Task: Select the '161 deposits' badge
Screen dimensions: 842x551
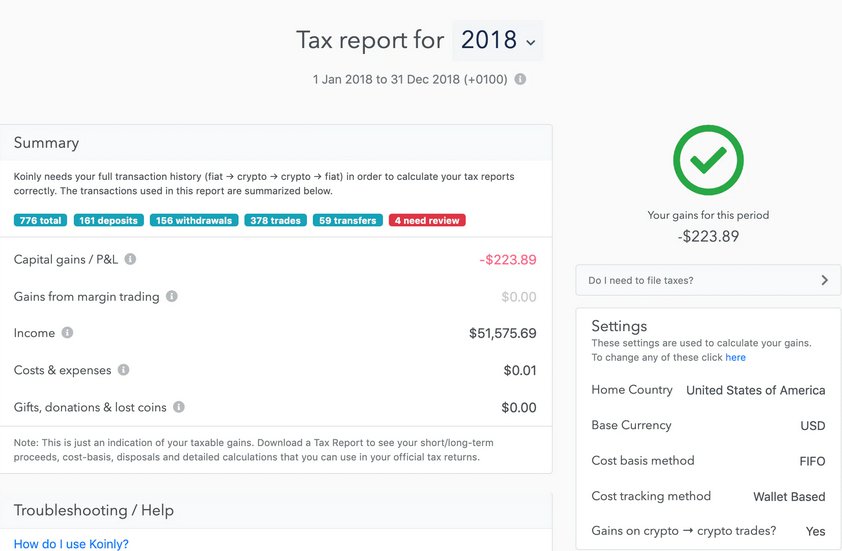Action: tap(108, 220)
